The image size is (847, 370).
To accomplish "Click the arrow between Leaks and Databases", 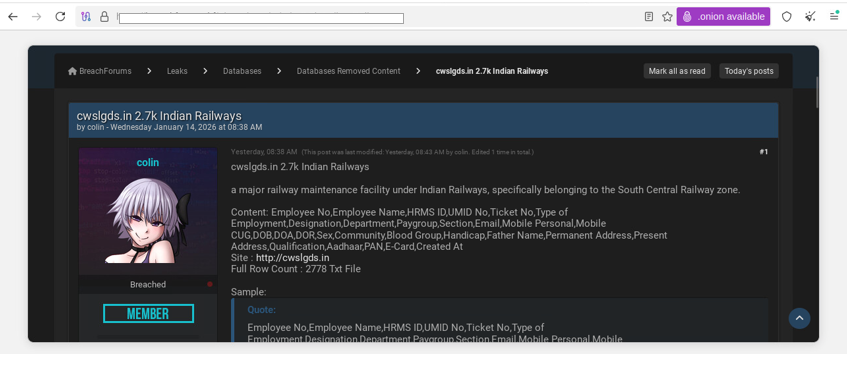I will coord(205,71).
